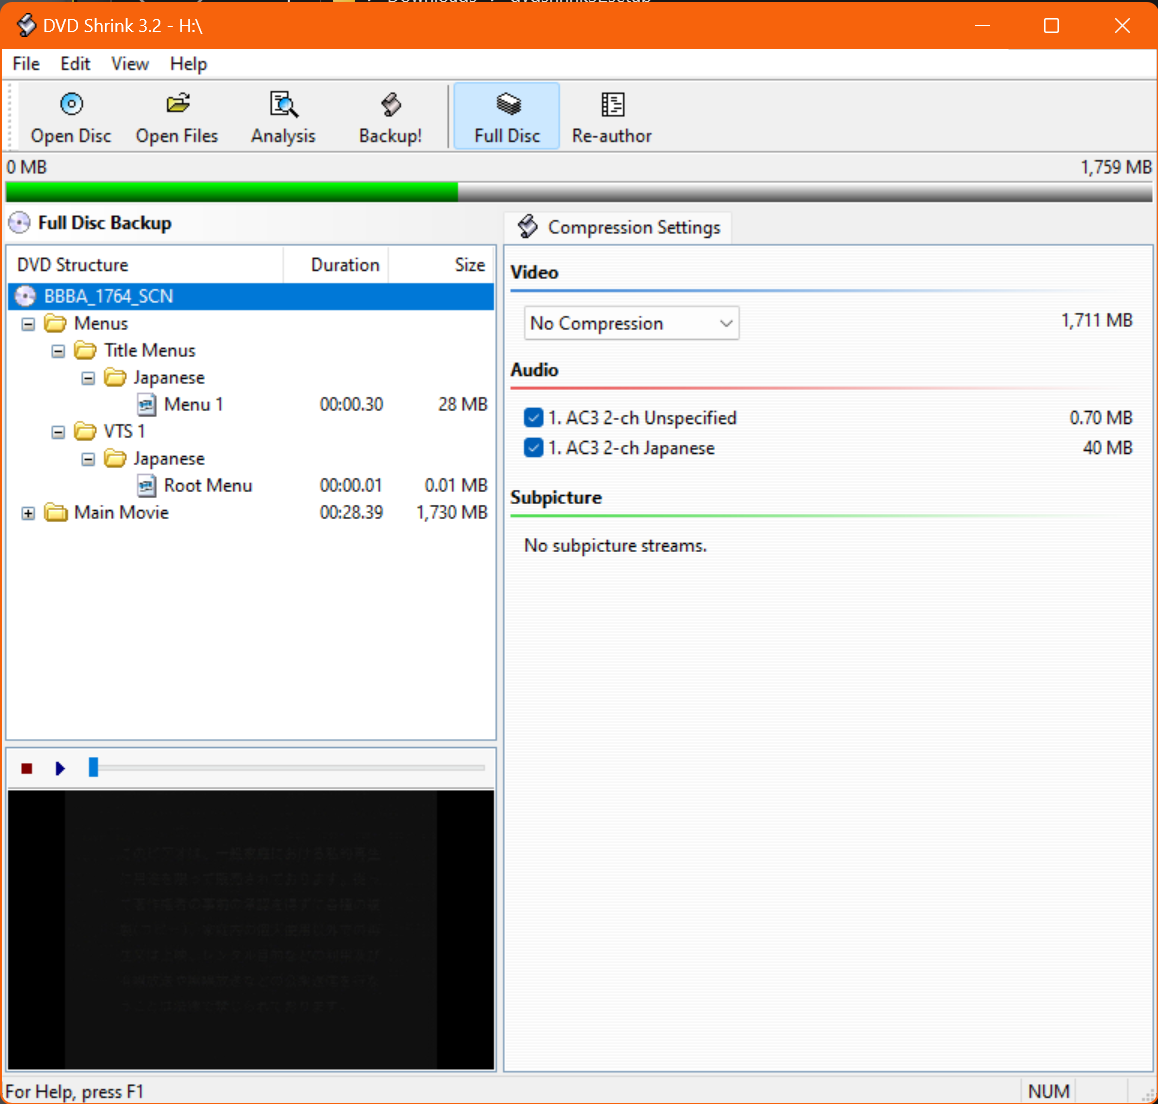Screen dimensions: 1158x1104
Task: Click the 40 MB audio size
Action: pyautogui.click(x=1108, y=448)
